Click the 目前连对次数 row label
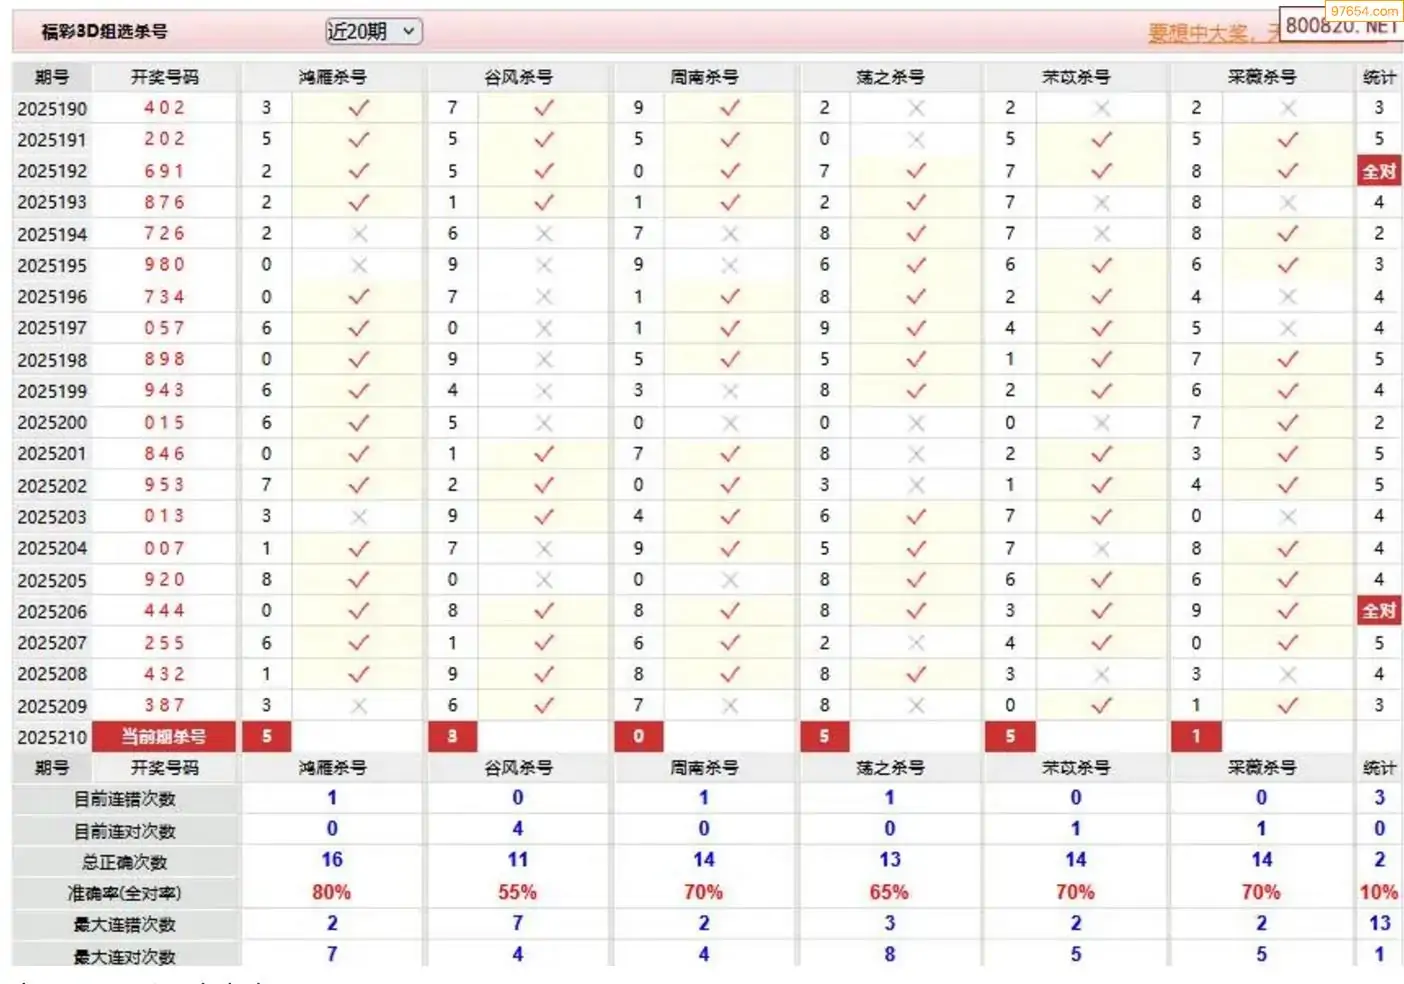1404x984 pixels. [125, 832]
